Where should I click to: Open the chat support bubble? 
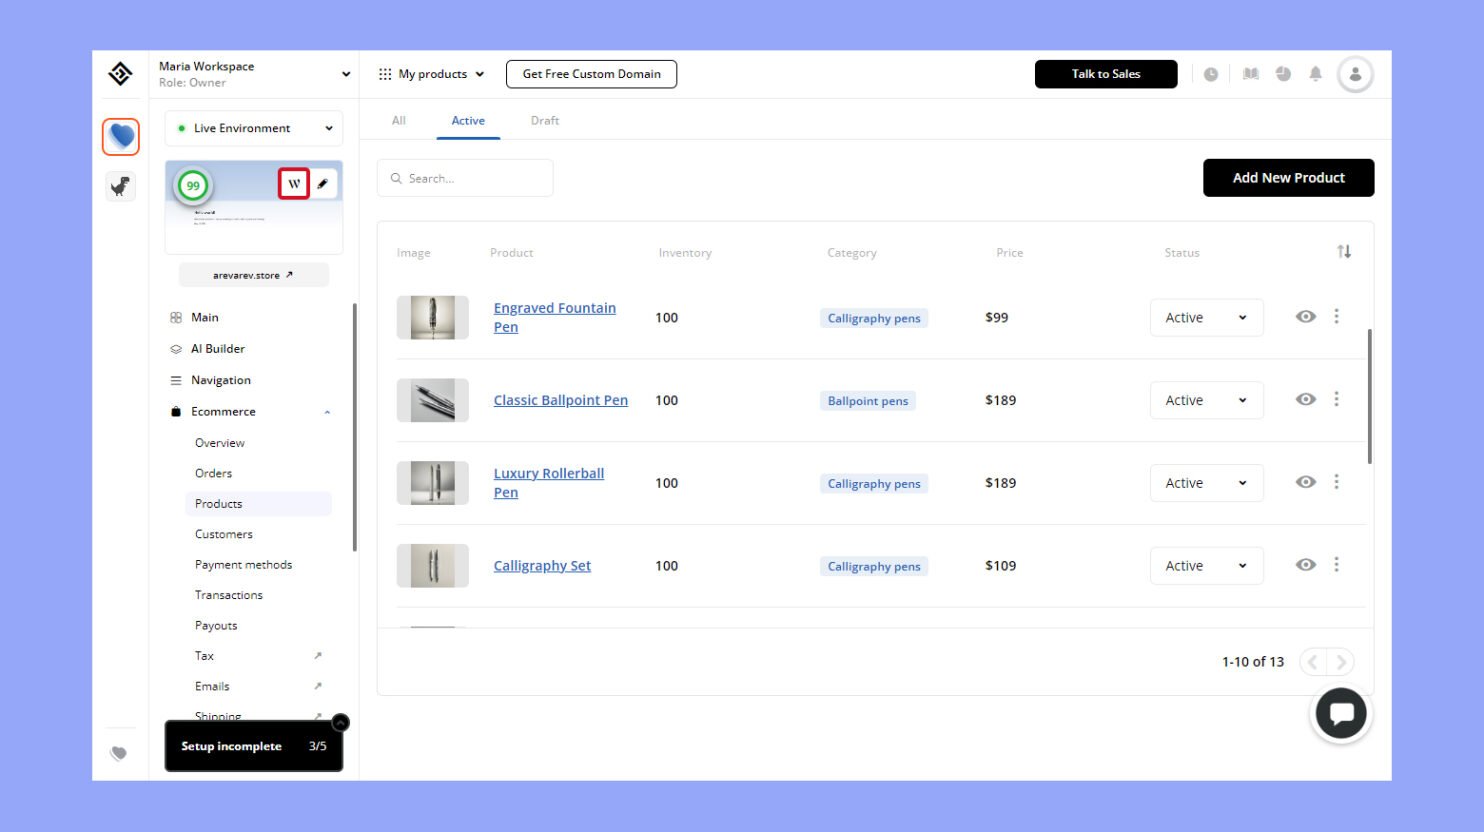coord(1341,713)
